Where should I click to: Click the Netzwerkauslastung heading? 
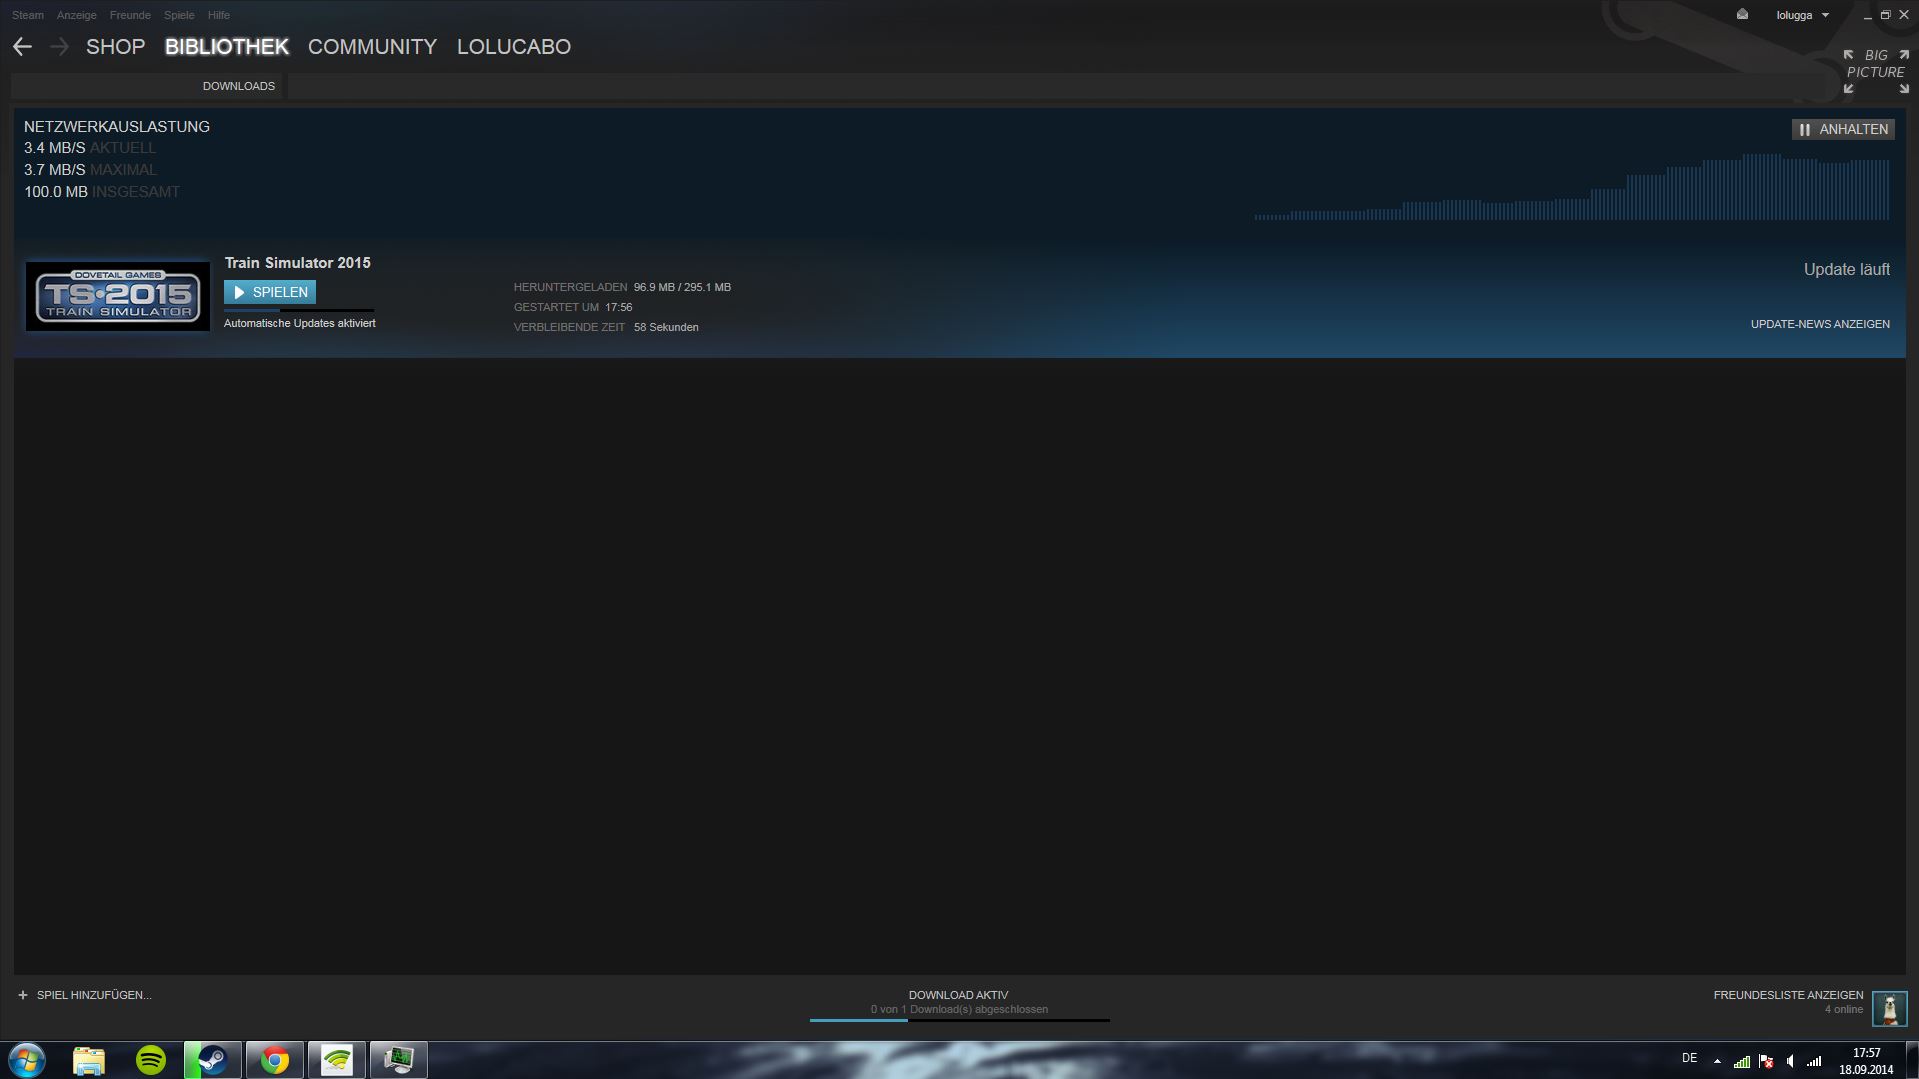pyautogui.click(x=117, y=127)
